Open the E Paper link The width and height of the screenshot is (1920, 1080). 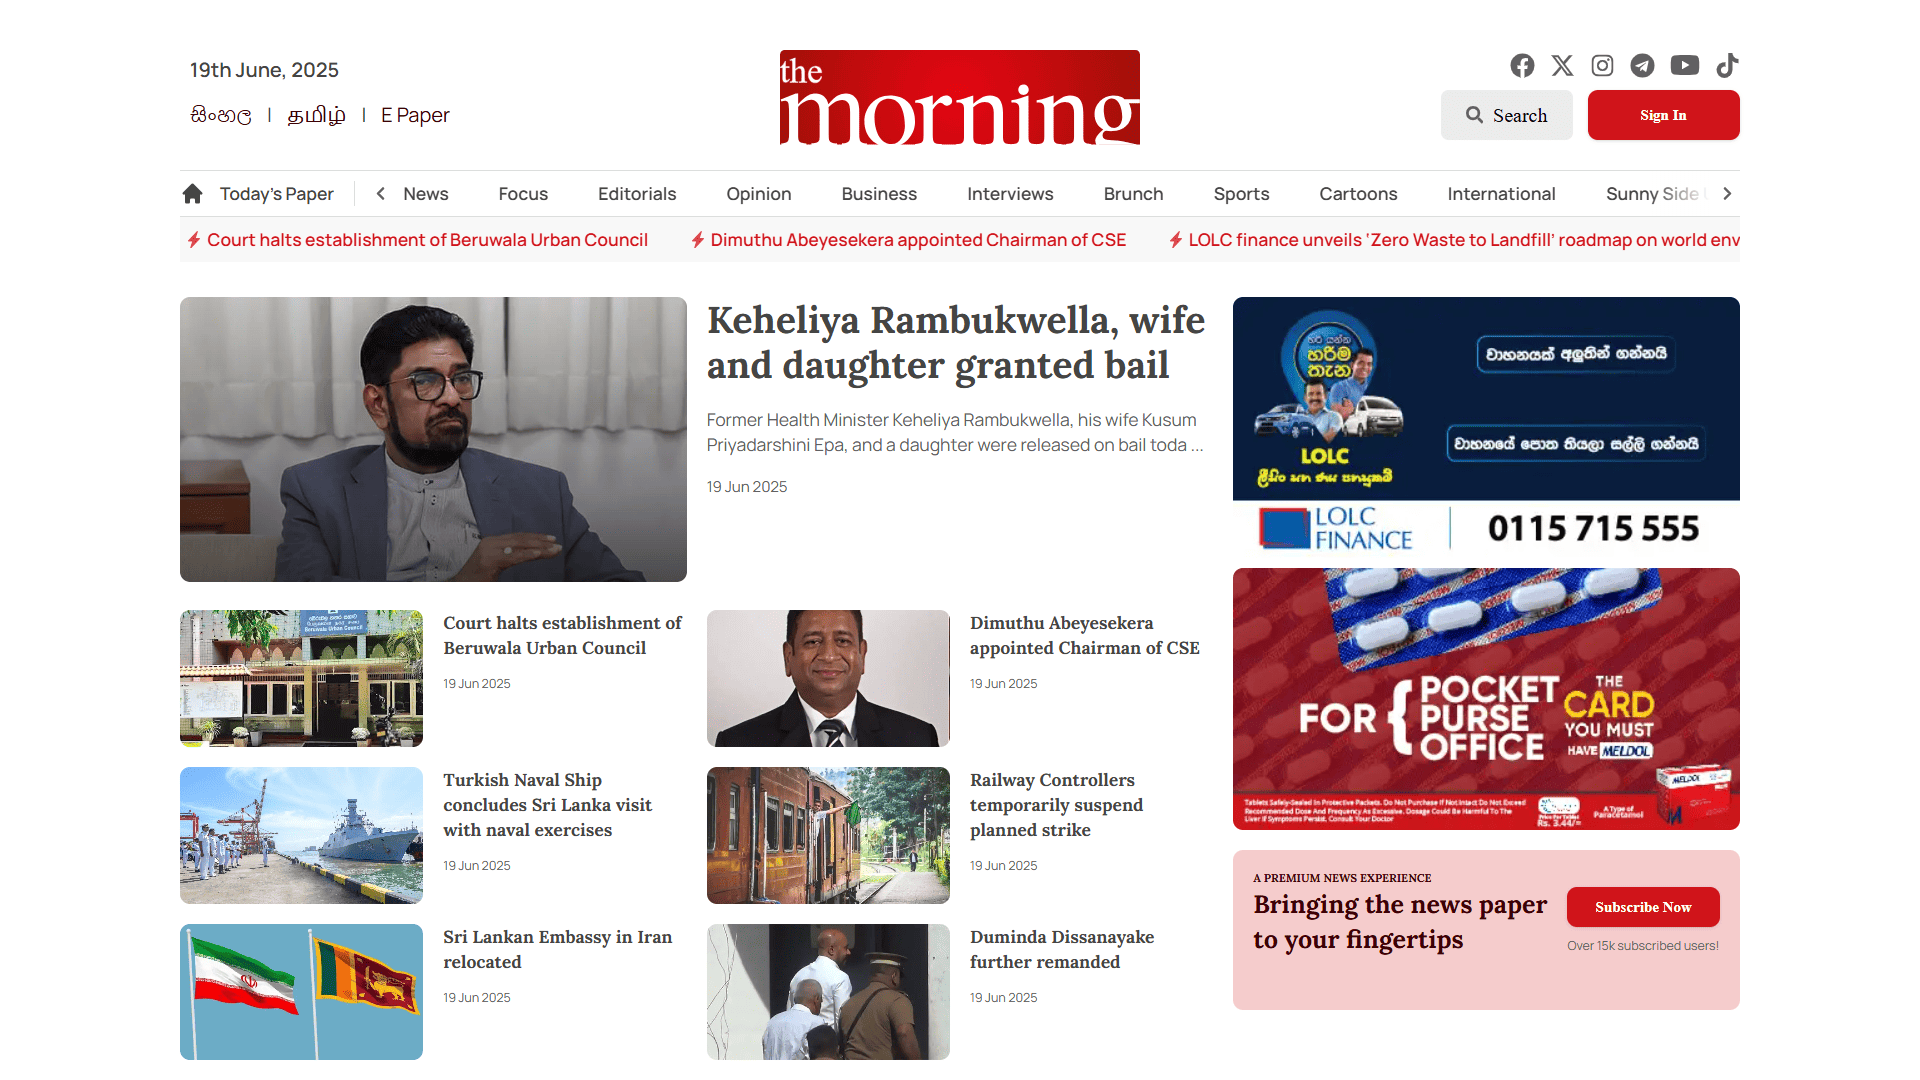[415, 115]
